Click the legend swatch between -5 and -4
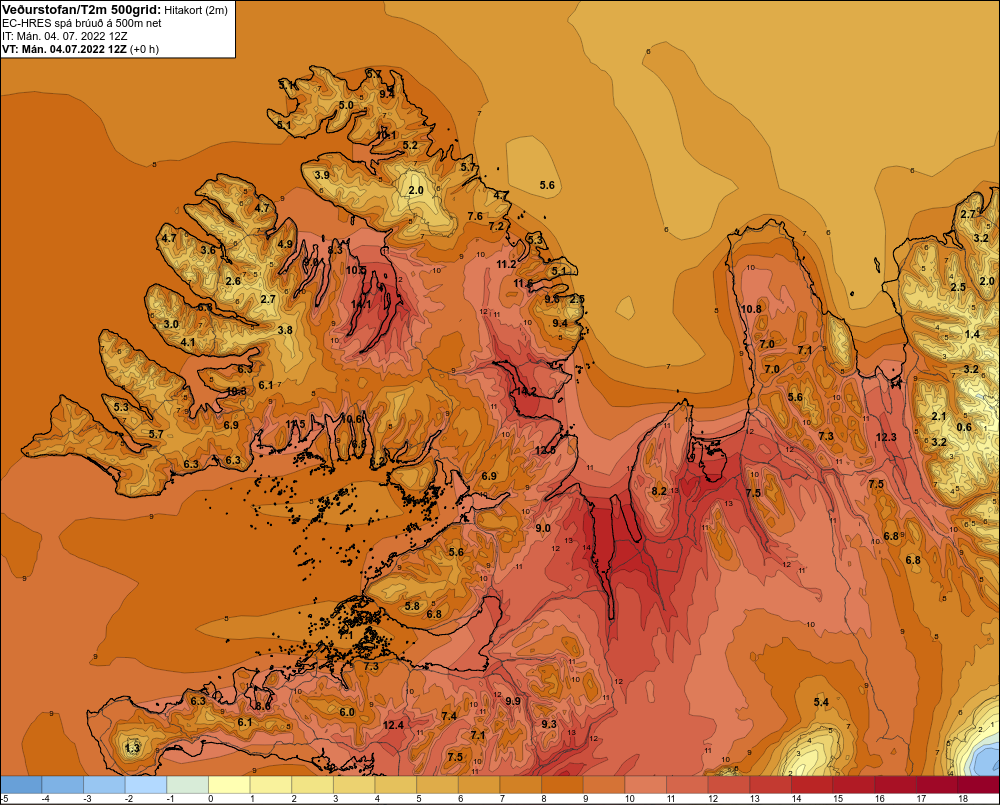The height and width of the screenshot is (805, 1000). click(21, 785)
